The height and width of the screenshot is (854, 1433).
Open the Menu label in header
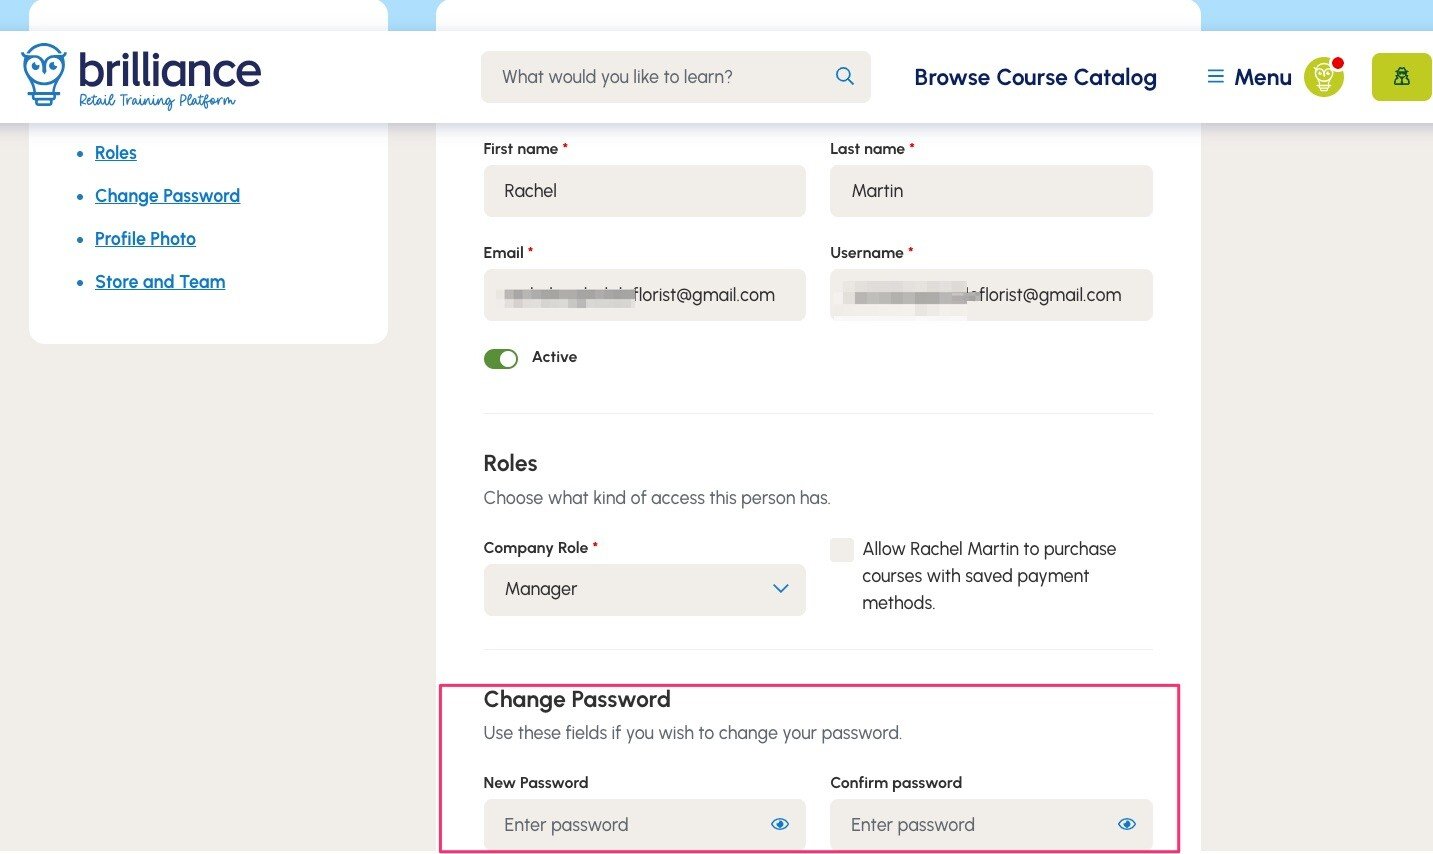pos(1263,77)
